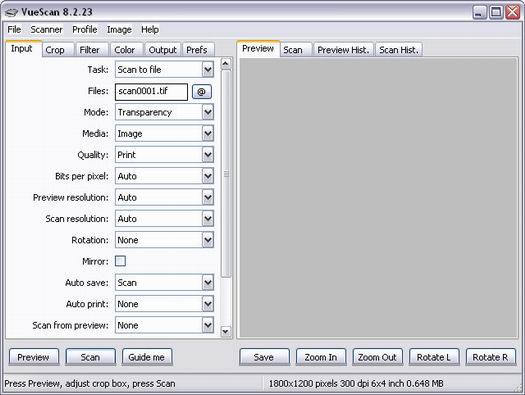This screenshot has width=525, height=395.
Task: Click the Files field containing scan0001.tif
Action: (x=151, y=92)
